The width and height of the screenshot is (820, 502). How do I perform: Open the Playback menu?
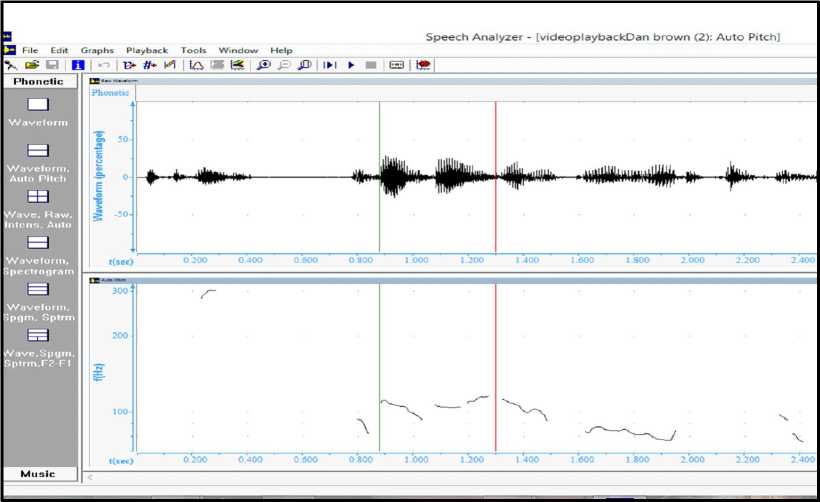point(147,50)
